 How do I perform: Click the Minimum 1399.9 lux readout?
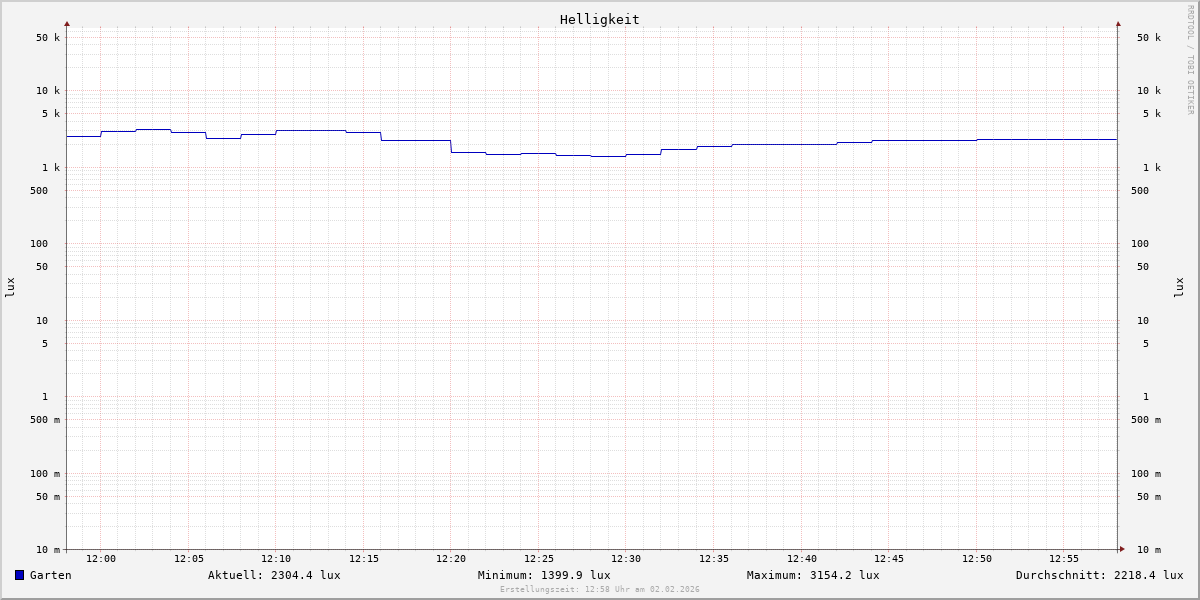pyautogui.click(x=544, y=575)
